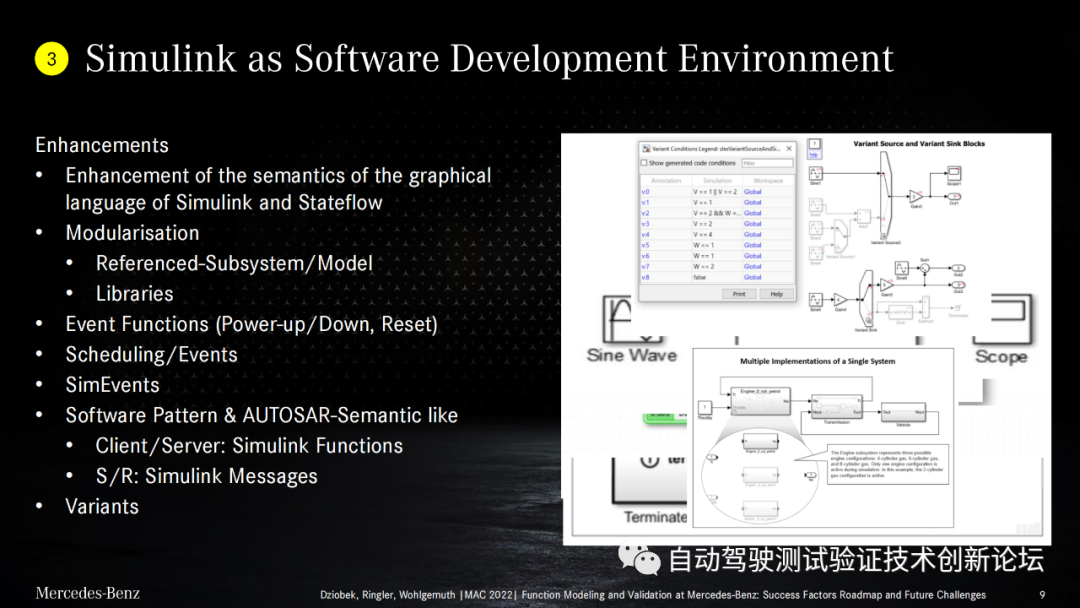Select the Out1 port block

click(x=954, y=197)
